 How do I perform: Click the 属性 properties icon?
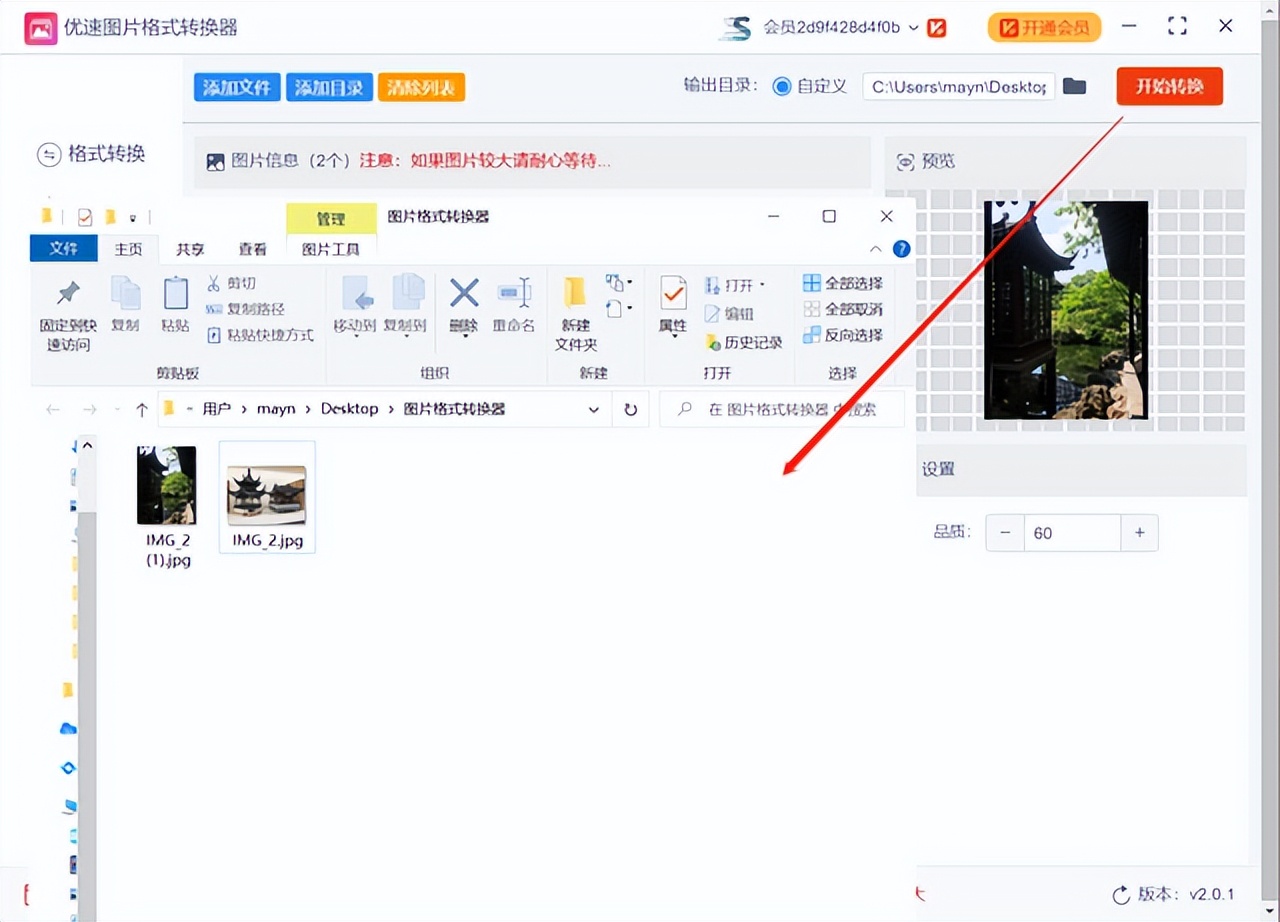pos(673,294)
